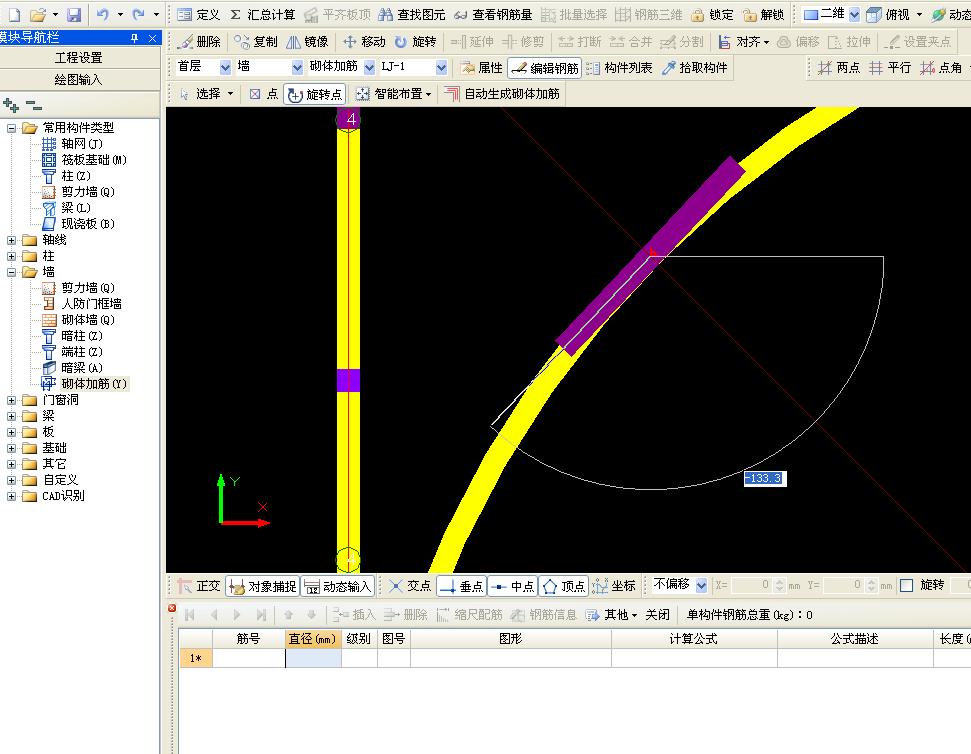The height and width of the screenshot is (754, 971).
Task: Select 砌体加筋(Y) in tree
Action: pyautogui.click(x=93, y=384)
